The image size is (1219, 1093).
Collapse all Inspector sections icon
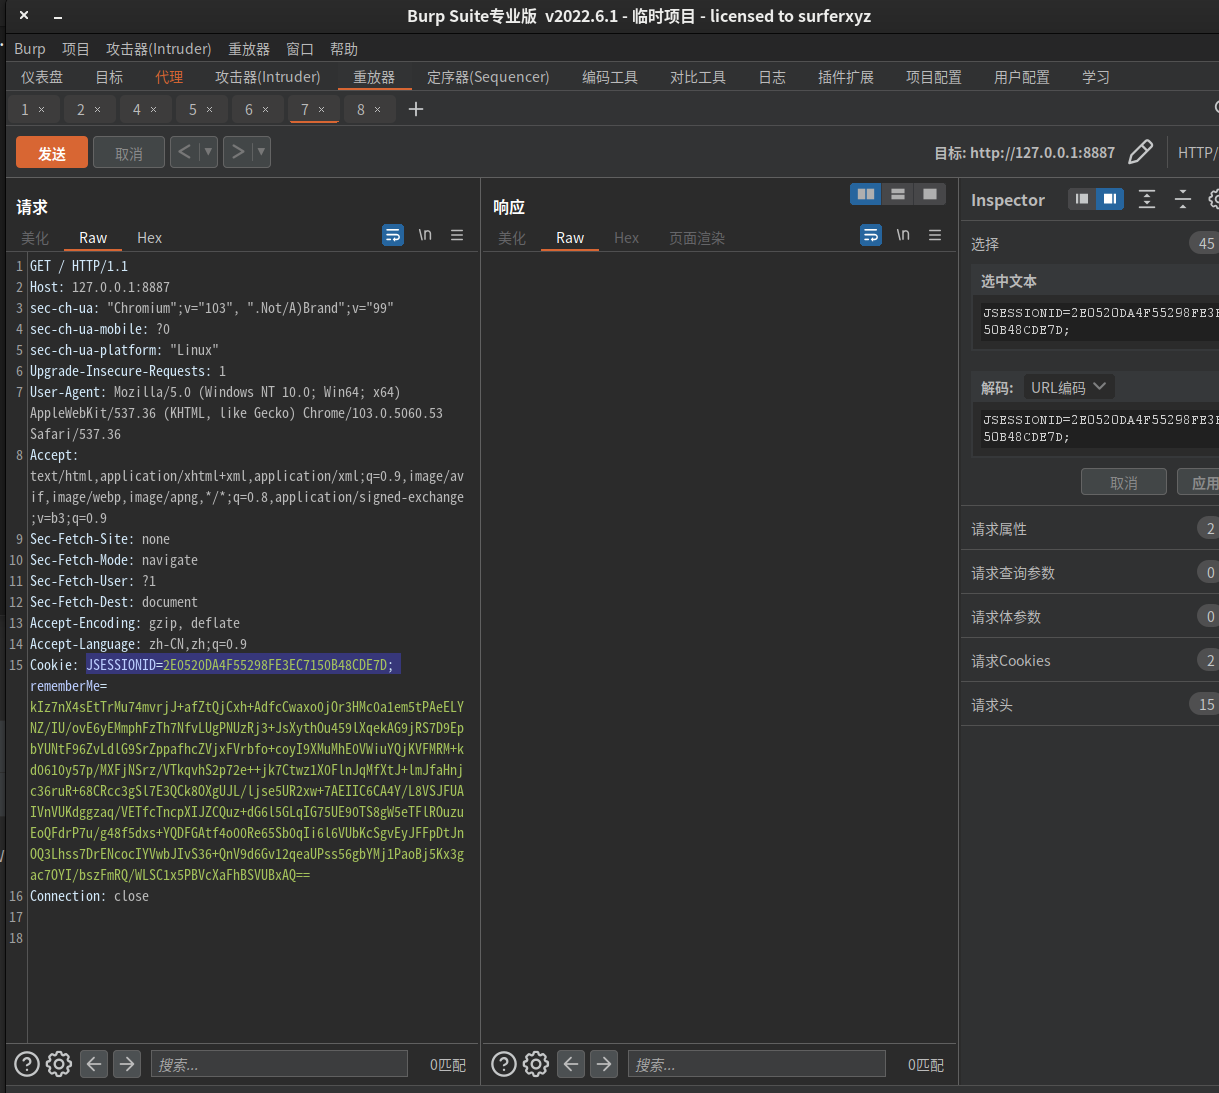(1183, 199)
